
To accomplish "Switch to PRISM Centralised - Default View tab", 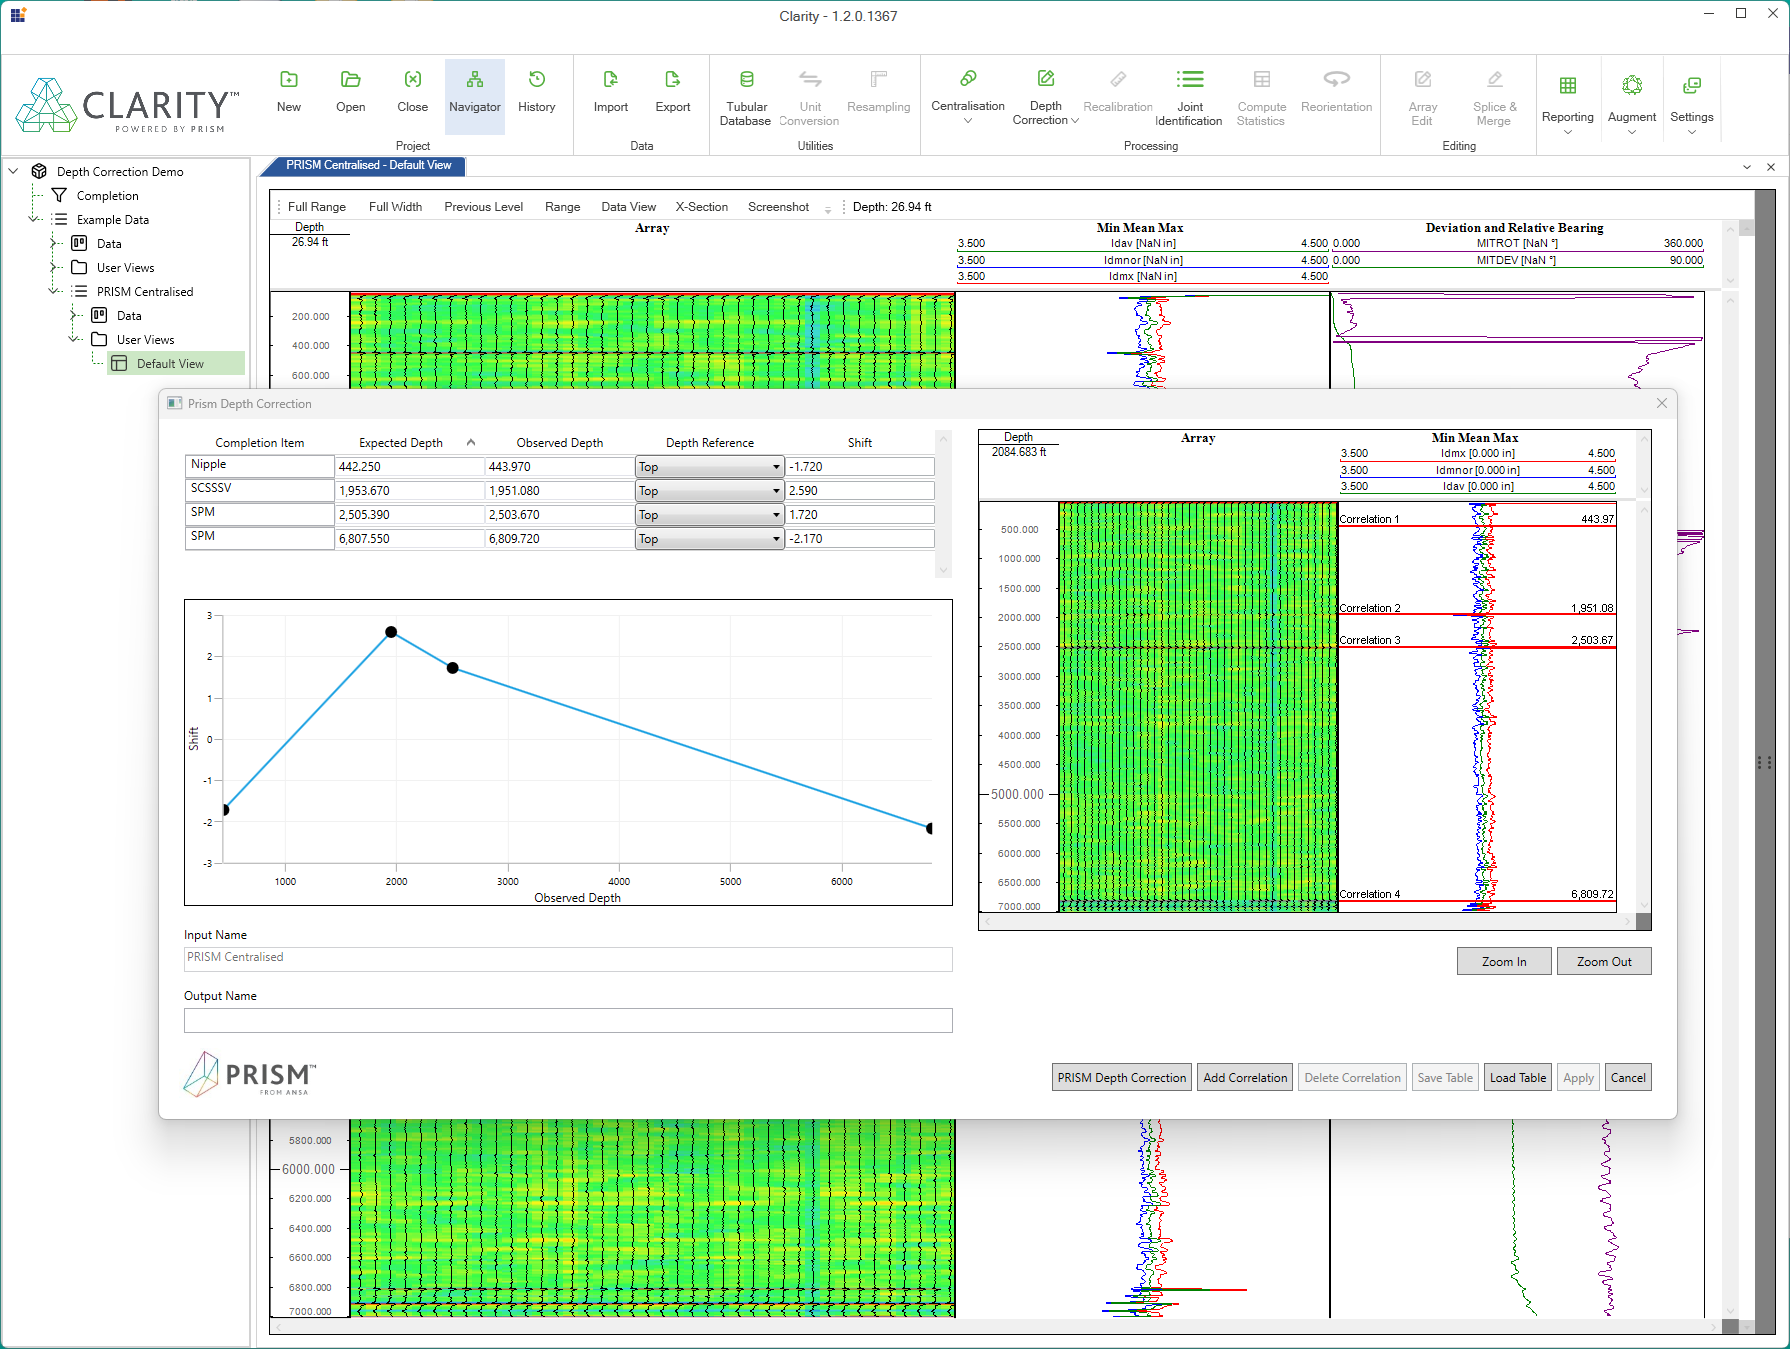I will tap(368, 165).
